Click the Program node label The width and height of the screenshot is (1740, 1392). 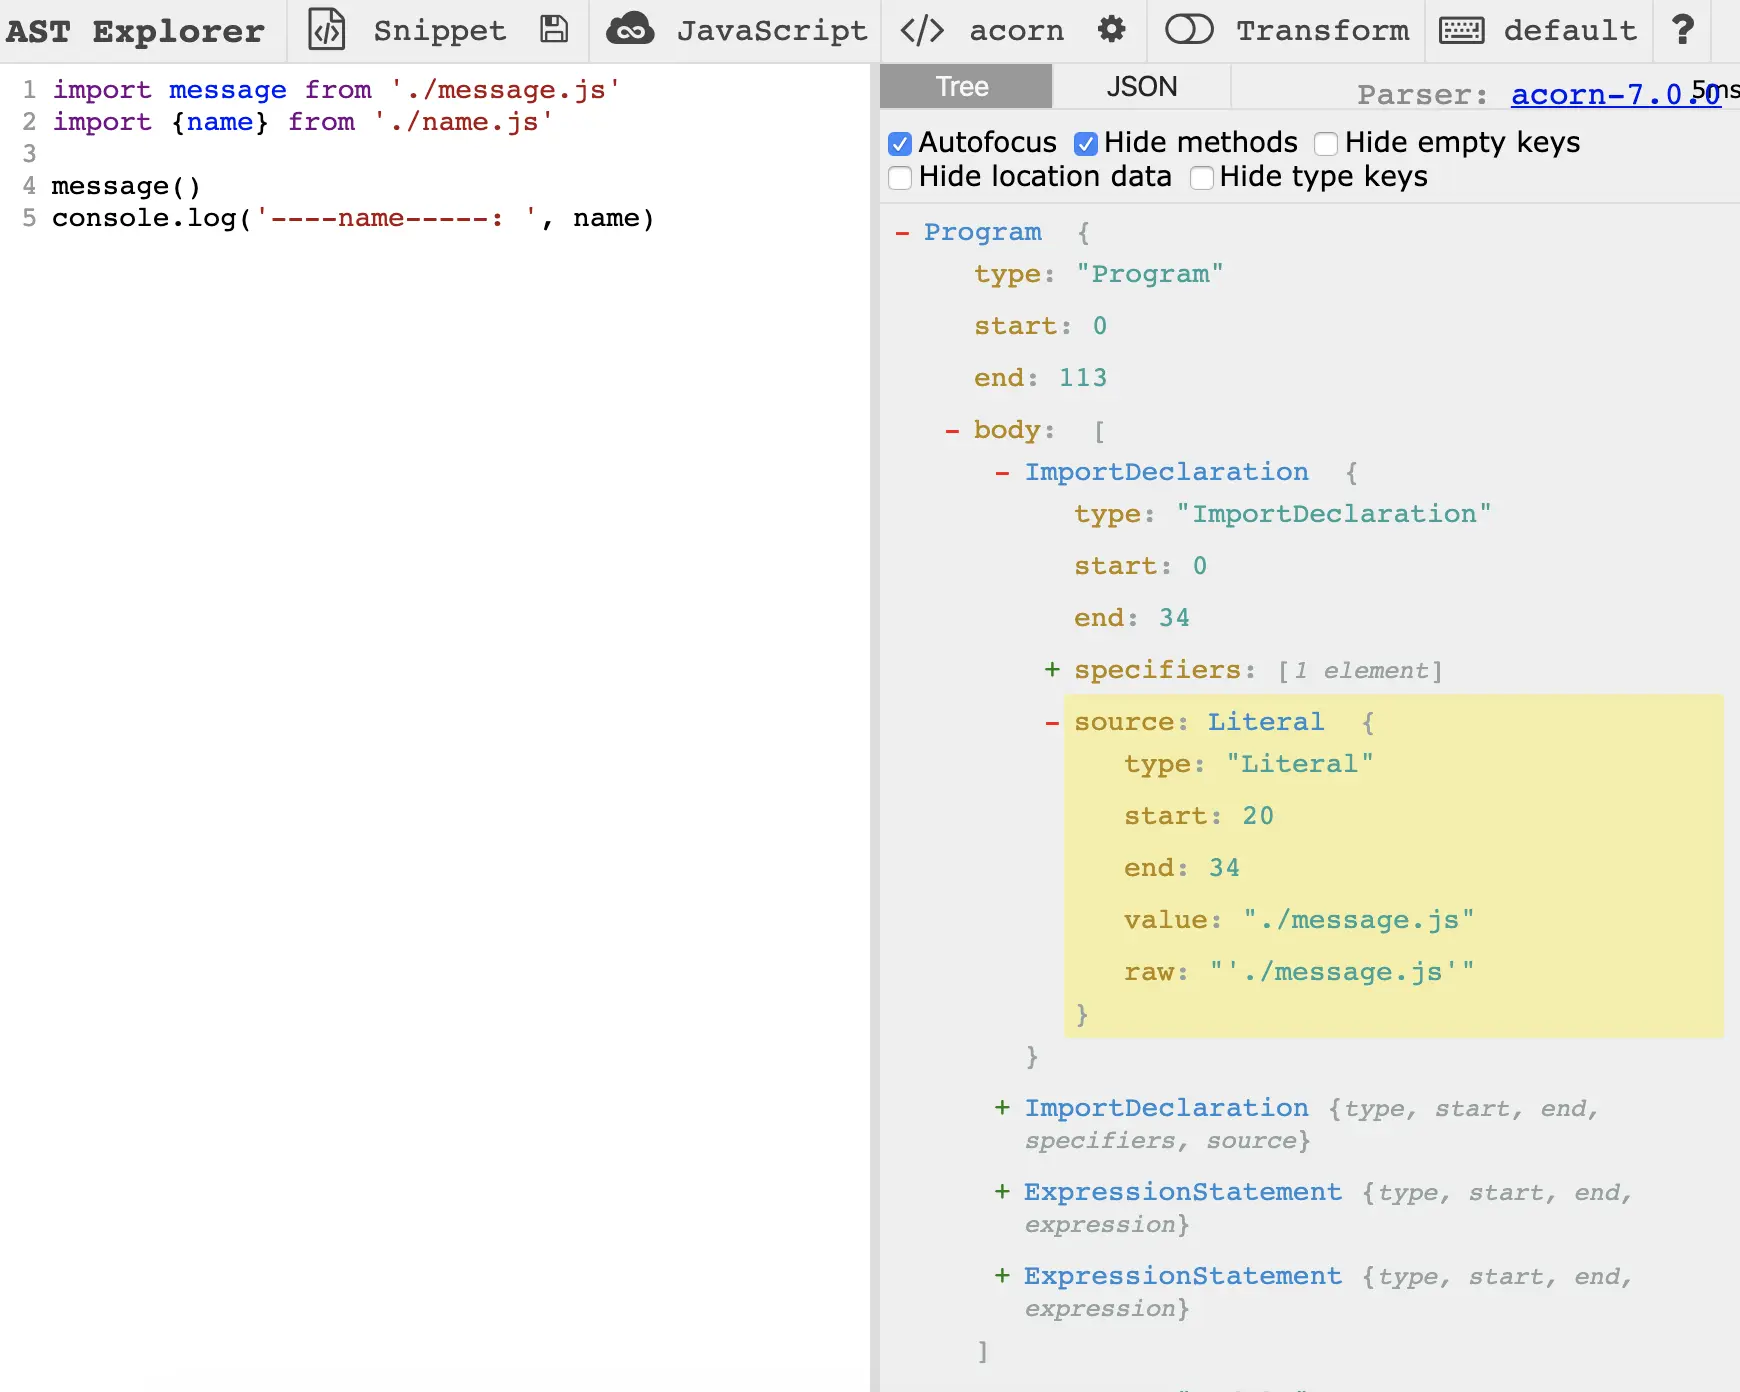tap(983, 232)
